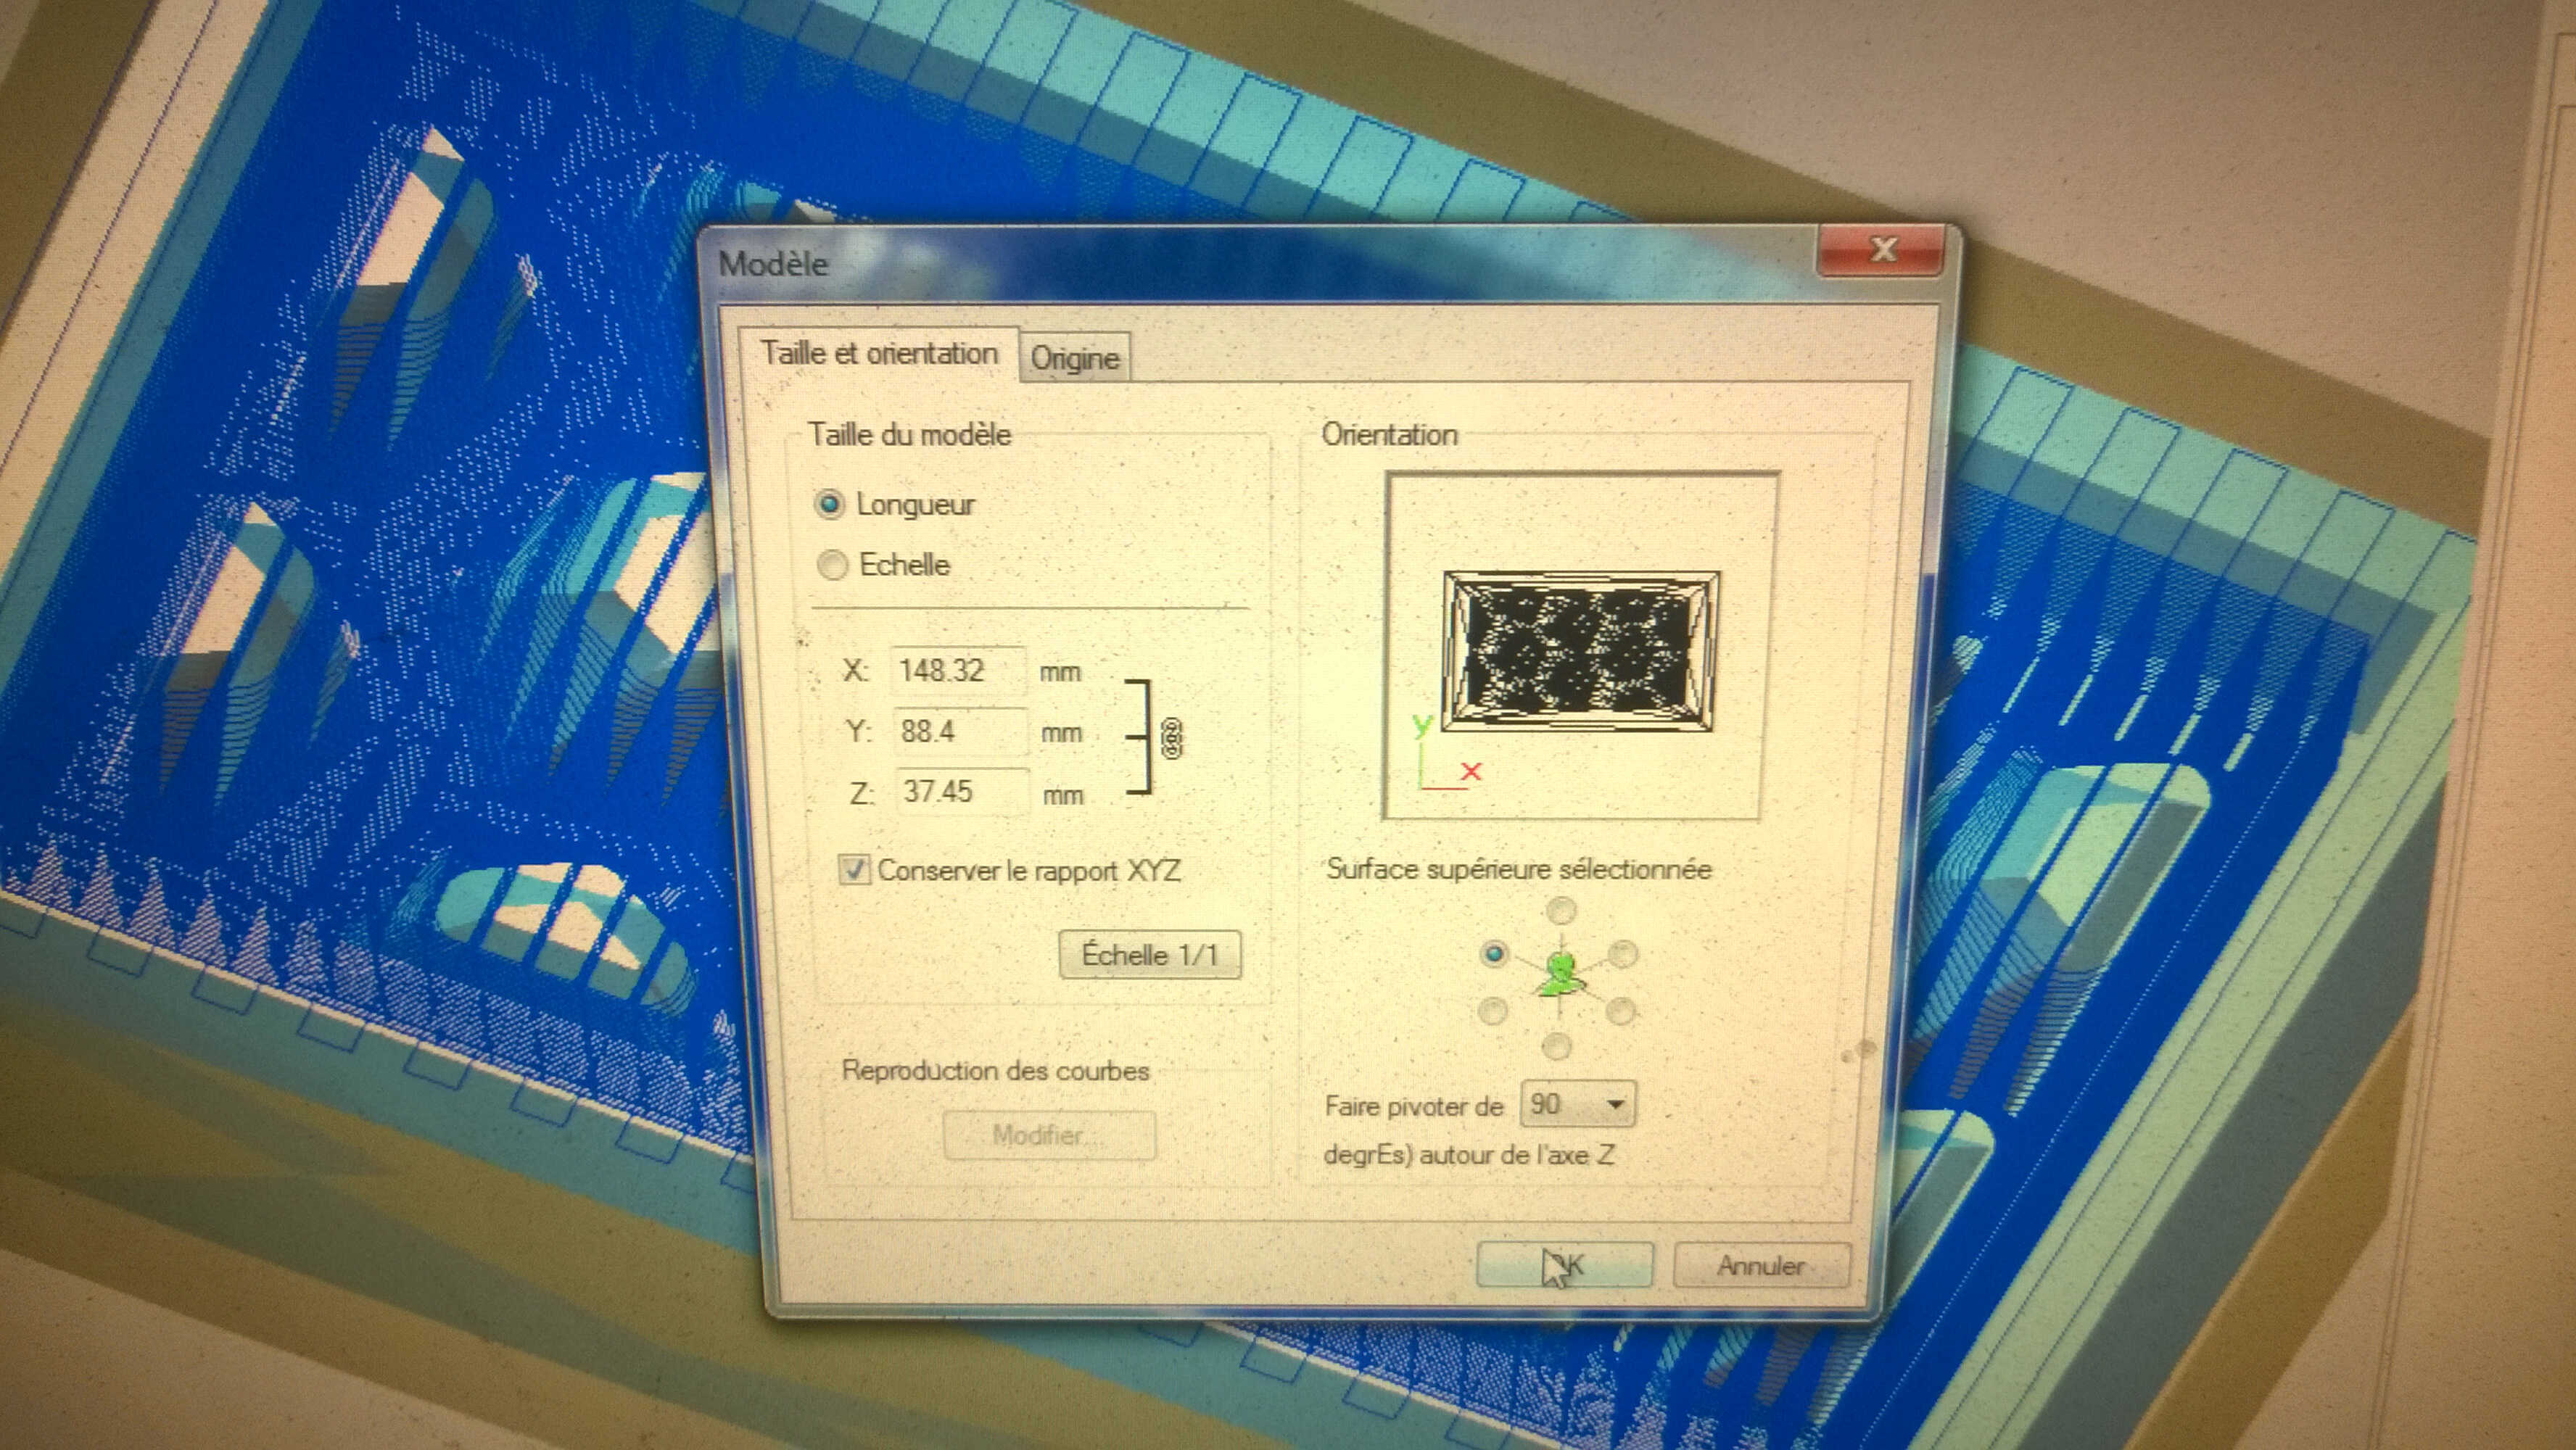
Task: Click the 'Faire pivoter de' label
Action: [x=1413, y=1106]
